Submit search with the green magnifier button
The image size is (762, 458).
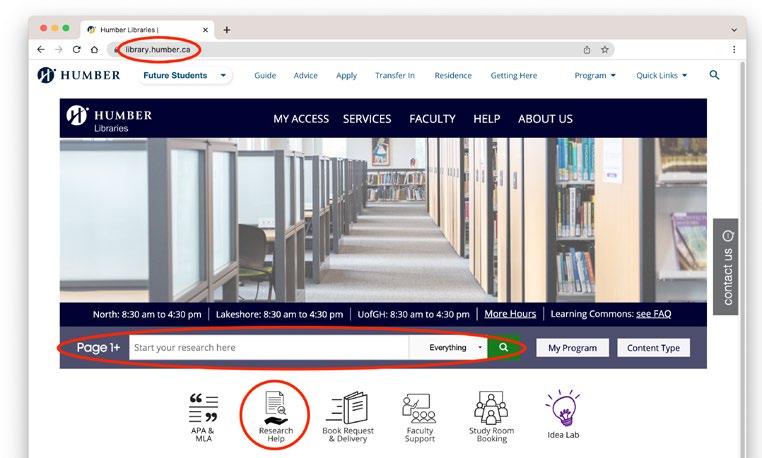[503, 348]
